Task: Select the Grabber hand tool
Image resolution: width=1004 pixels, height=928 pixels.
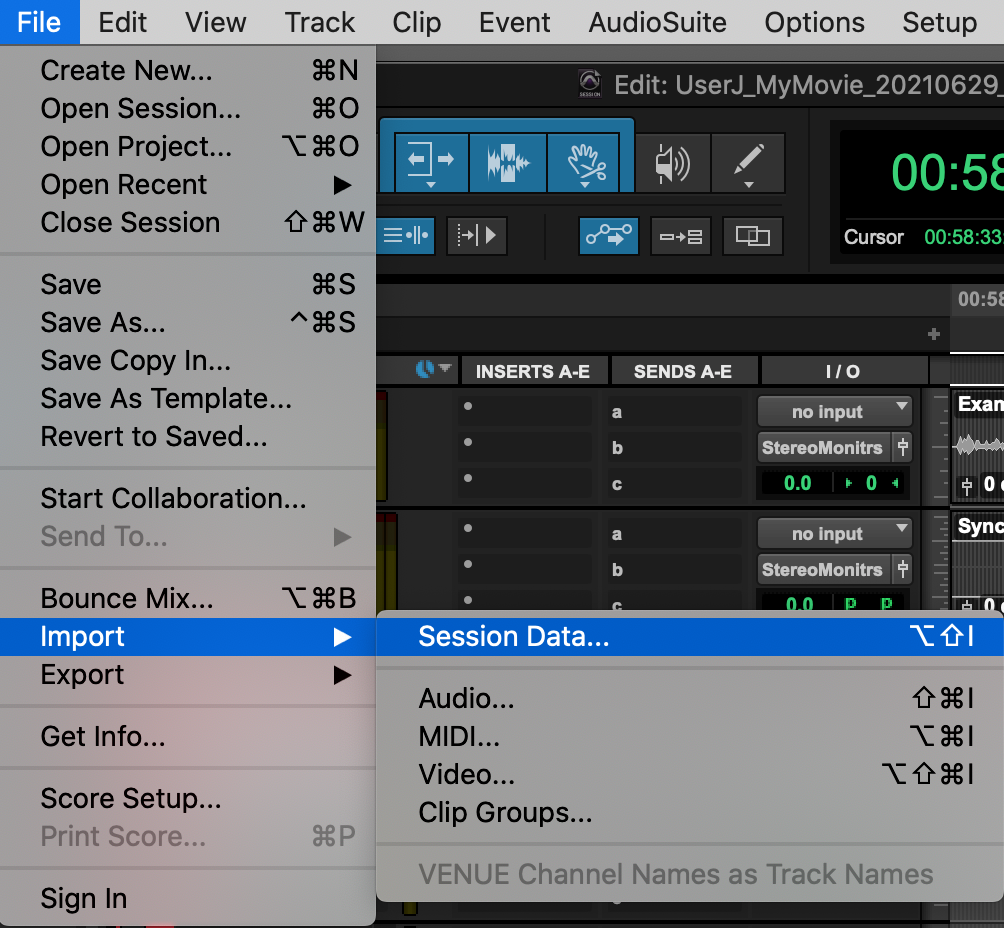Action: [x=583, y=162]
